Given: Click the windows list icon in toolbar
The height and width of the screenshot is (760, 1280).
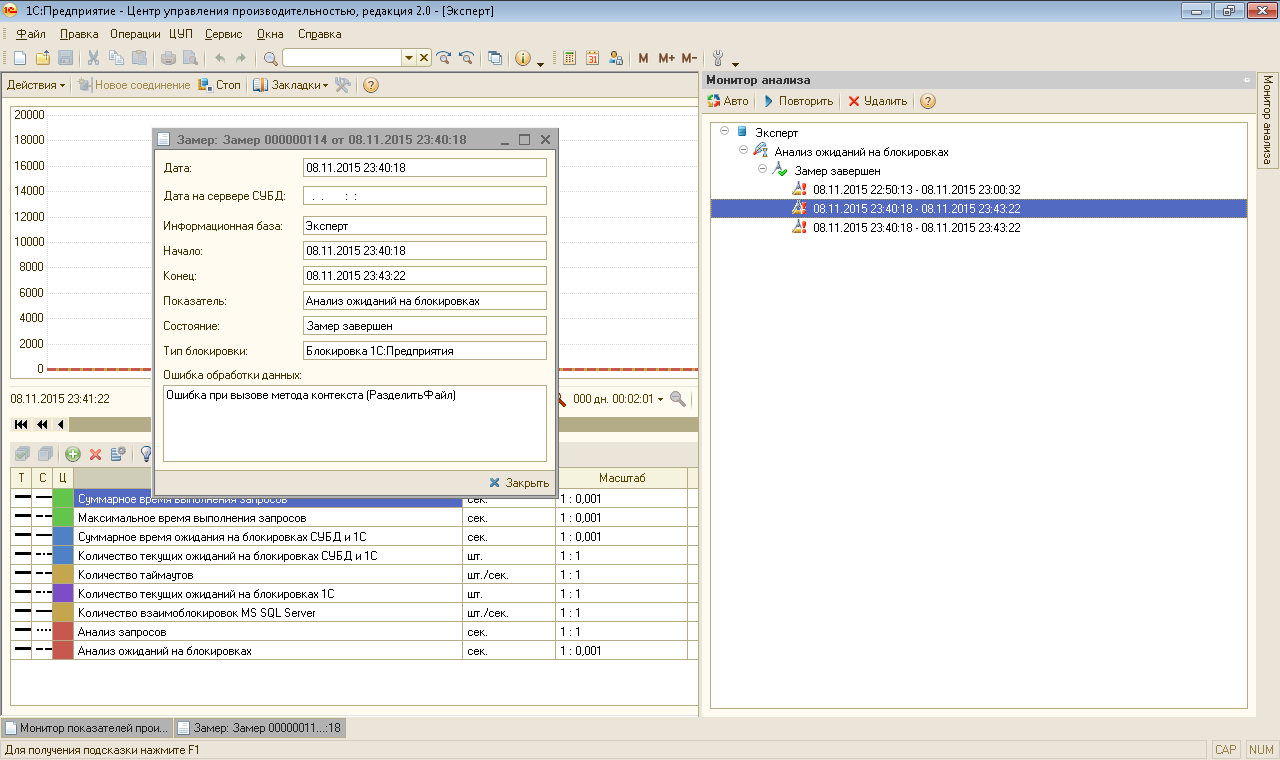Looking at the screenshot, I should (x=495, y=58).
